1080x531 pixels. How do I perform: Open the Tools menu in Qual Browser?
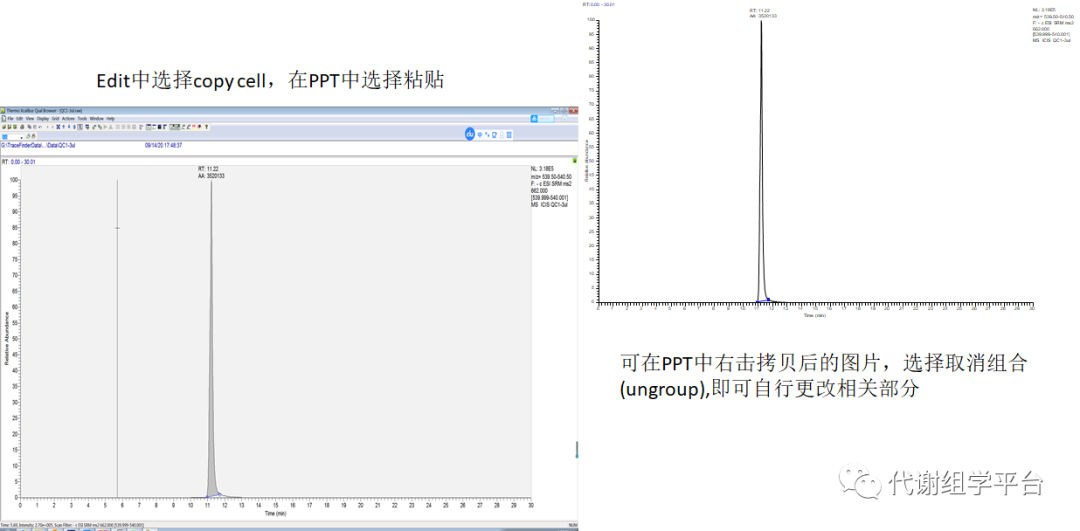coord(82,118)
